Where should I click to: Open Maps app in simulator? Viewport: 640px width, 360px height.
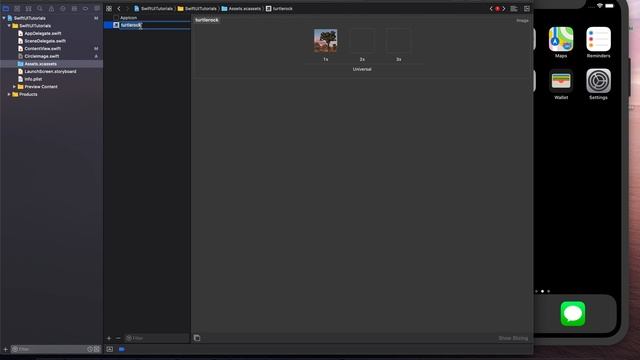[x=561, y=39]
